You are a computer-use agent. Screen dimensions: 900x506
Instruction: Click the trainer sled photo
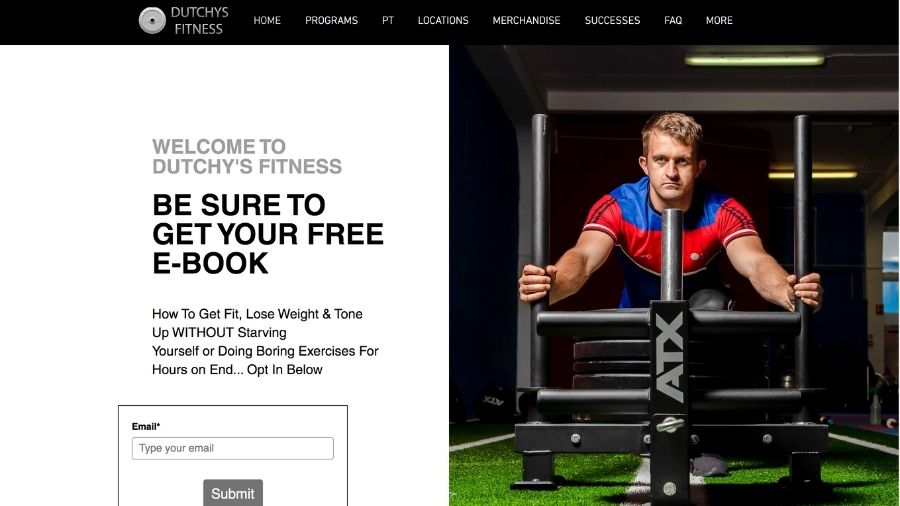click(674, 275)
